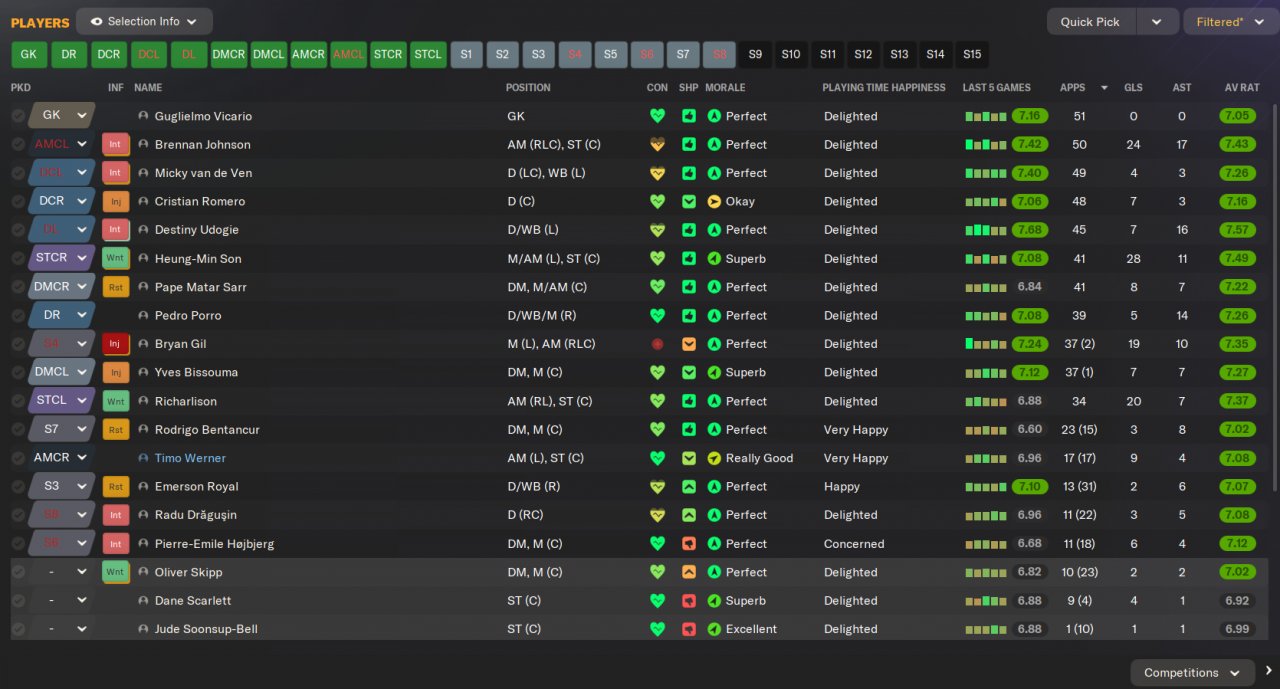1280x689 pixels.
Task: Click Rodrigo Bentancur's last 5 games bar
Action: coord(987,430)
